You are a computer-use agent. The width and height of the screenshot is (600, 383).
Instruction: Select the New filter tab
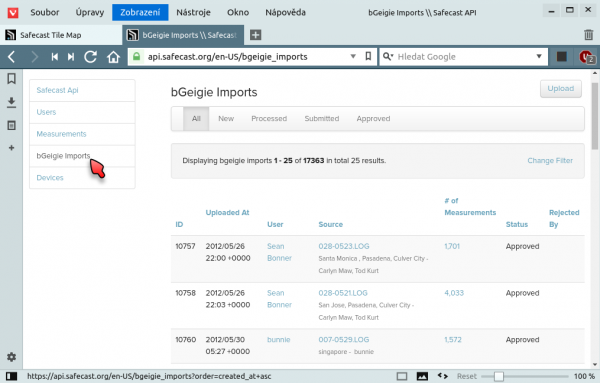click(x=226, y=119)
